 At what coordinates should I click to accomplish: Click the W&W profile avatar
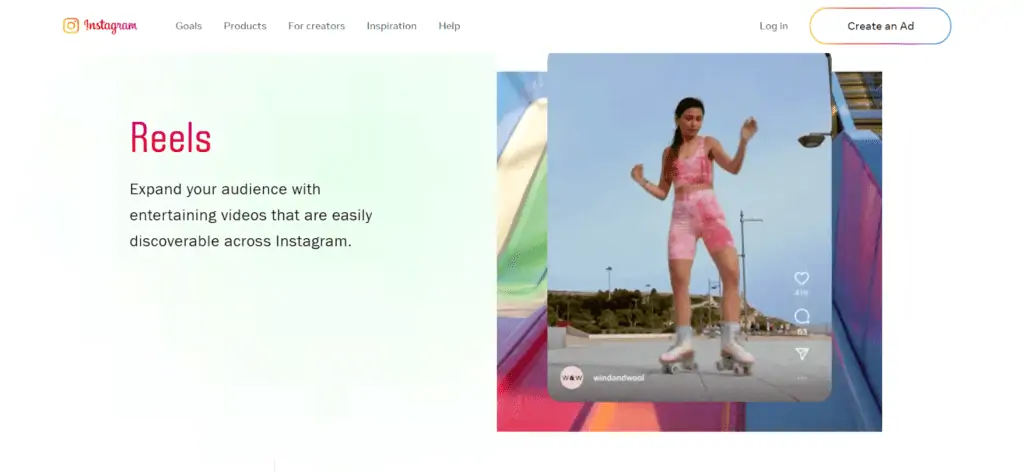pos(572,379)
